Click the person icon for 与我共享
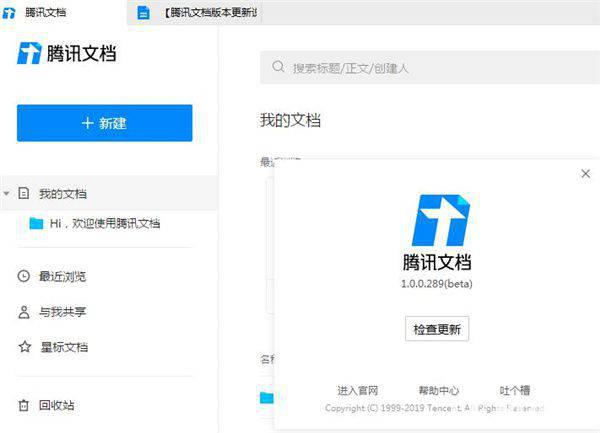 click(x=24, y=312)
